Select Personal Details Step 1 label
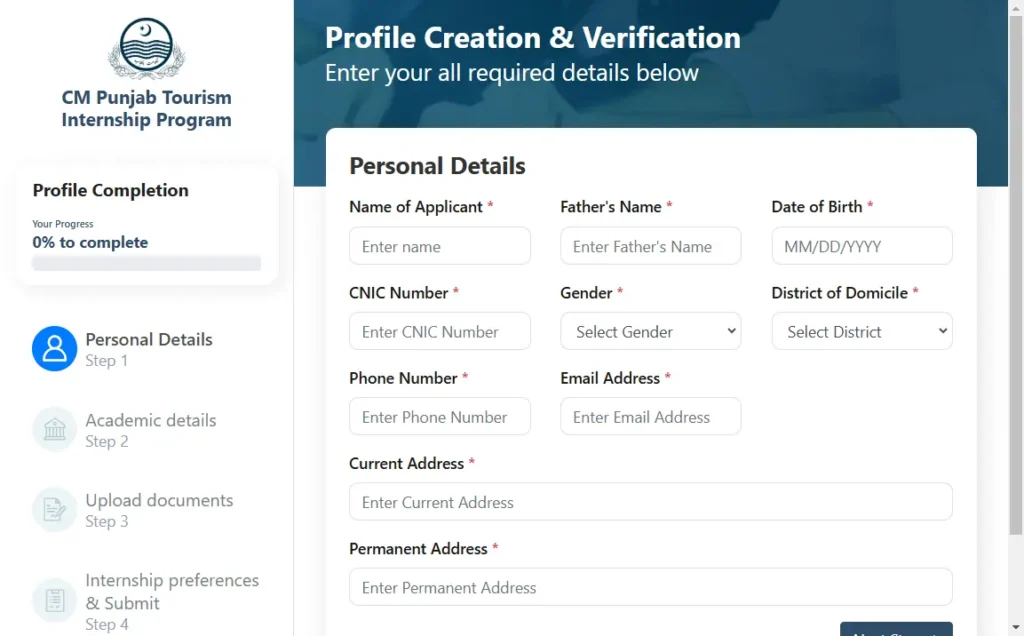Viewport: 1024px width, 636px height. pyautogui.click(x=149, y=349)
